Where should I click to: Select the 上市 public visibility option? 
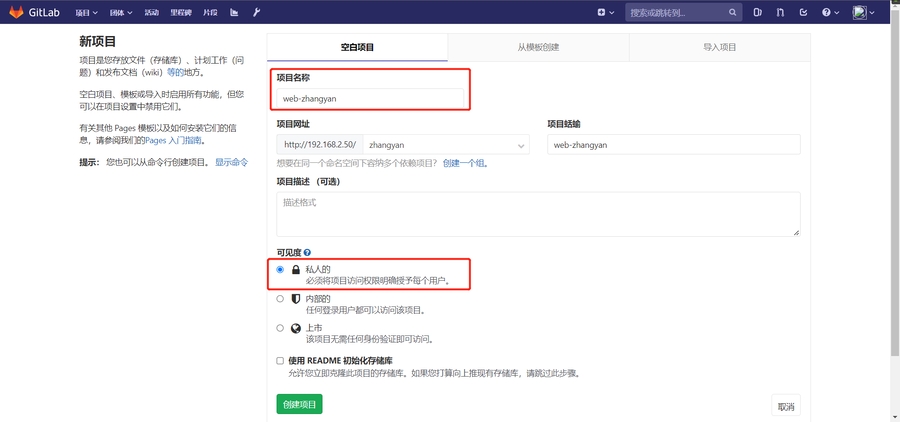click(x=280, y=328)
